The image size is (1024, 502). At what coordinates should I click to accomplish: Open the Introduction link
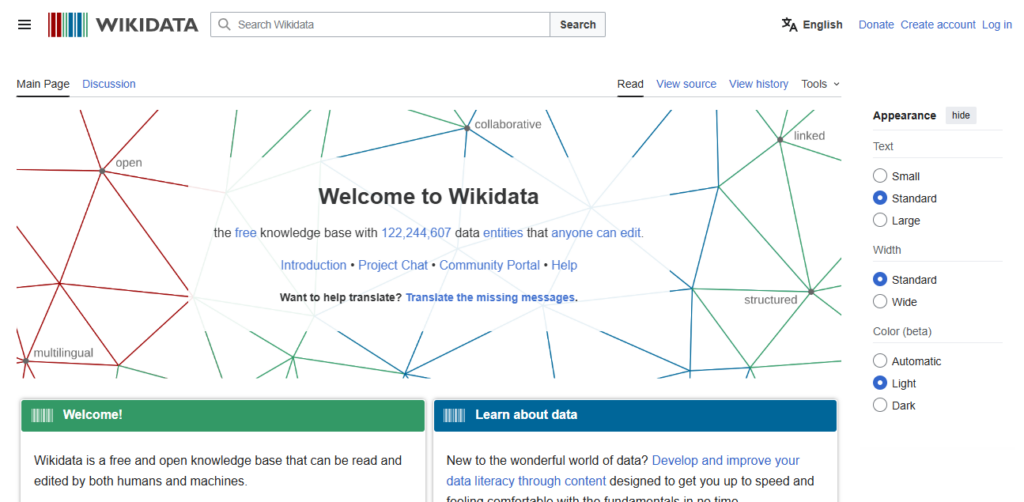point(313,265)
